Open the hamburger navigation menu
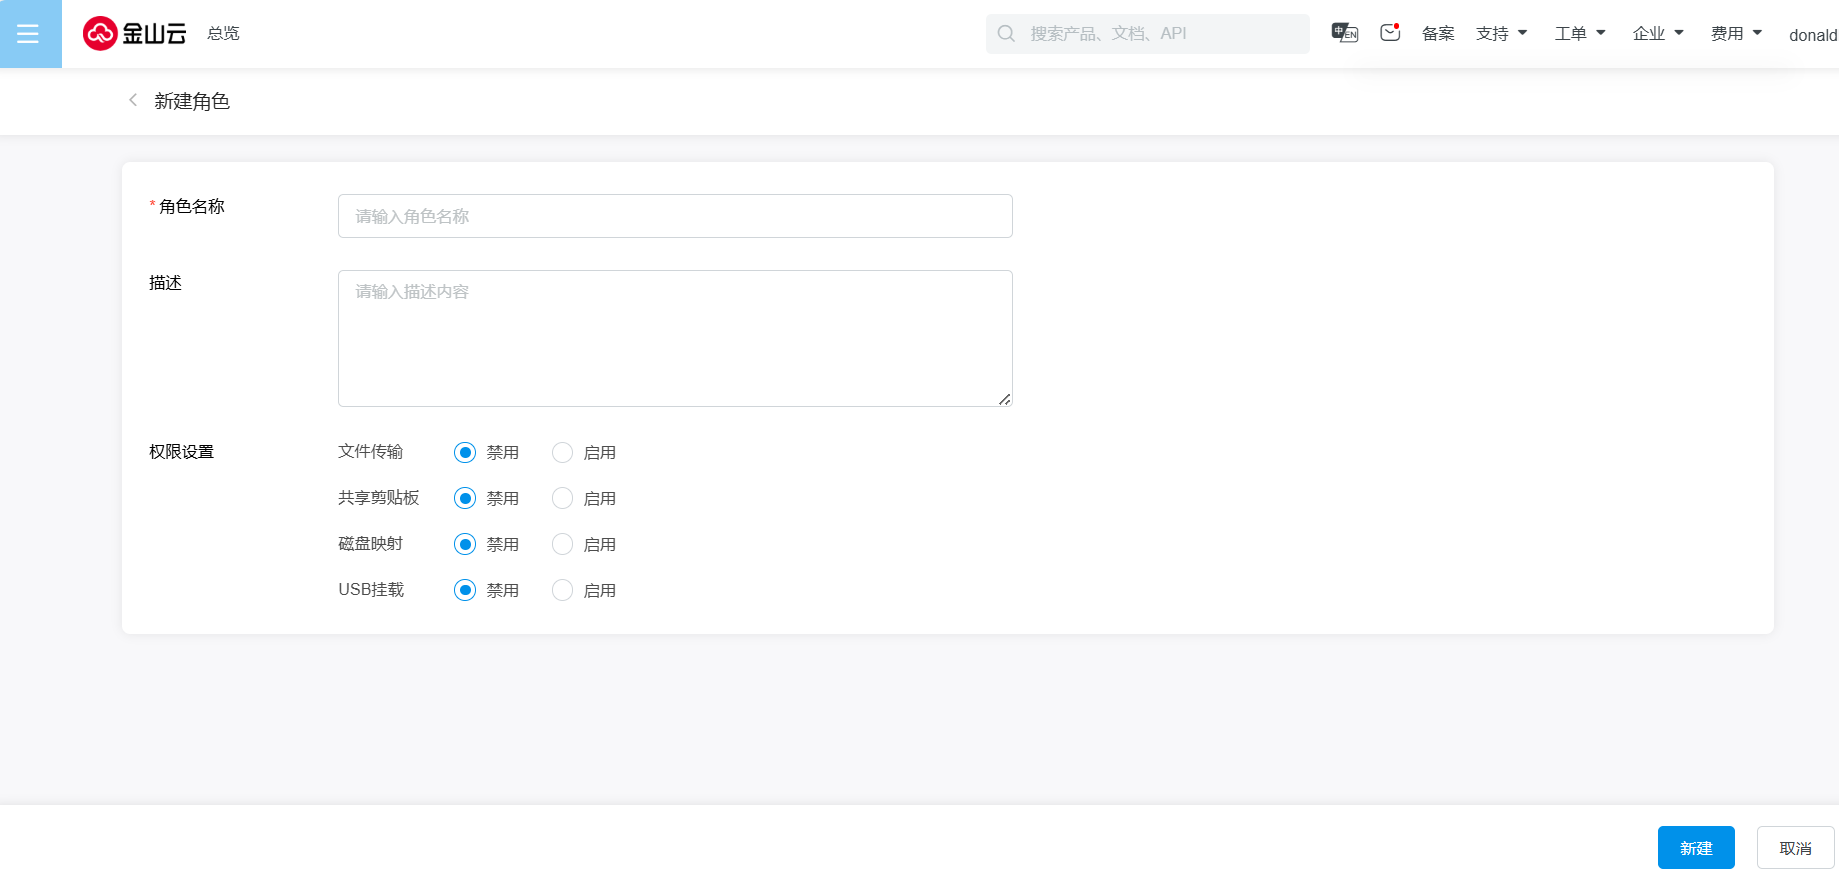 28,34
